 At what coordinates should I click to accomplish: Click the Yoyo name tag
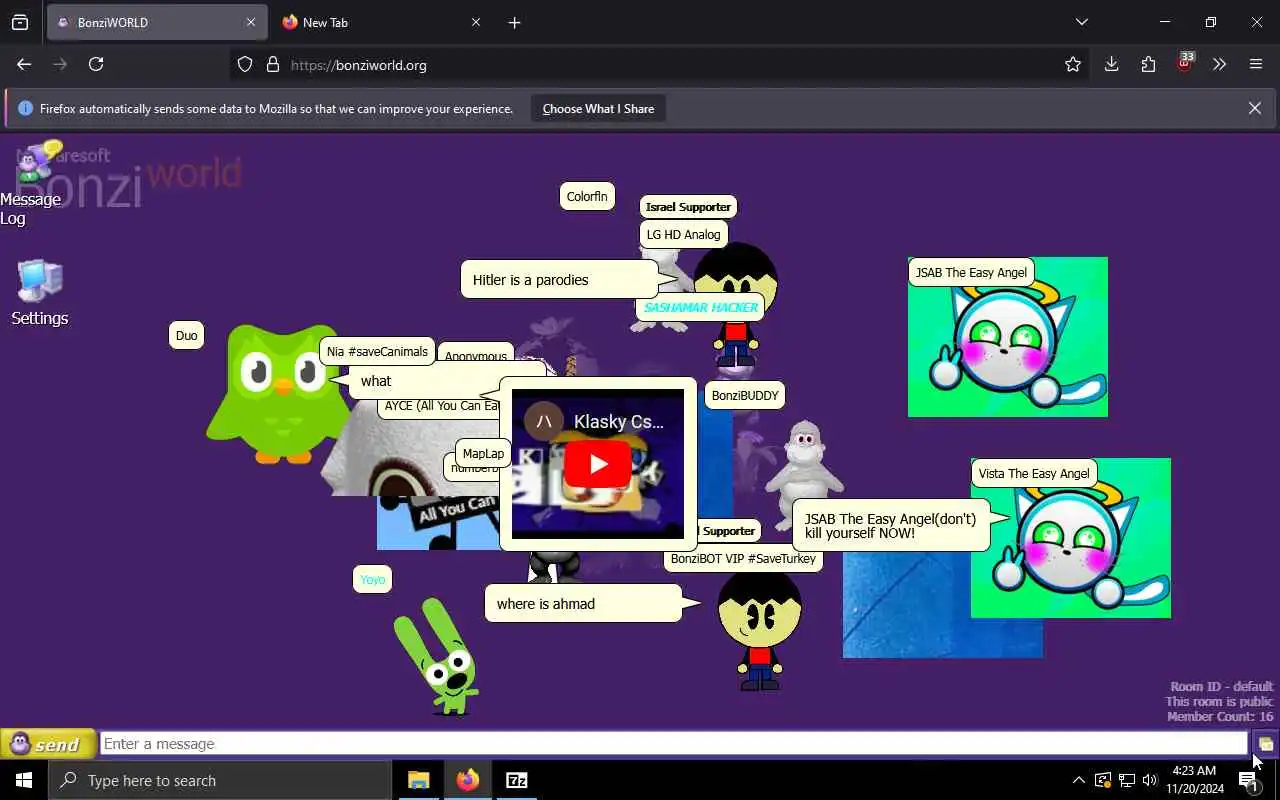pyautogui.click(x=372, y=579)
